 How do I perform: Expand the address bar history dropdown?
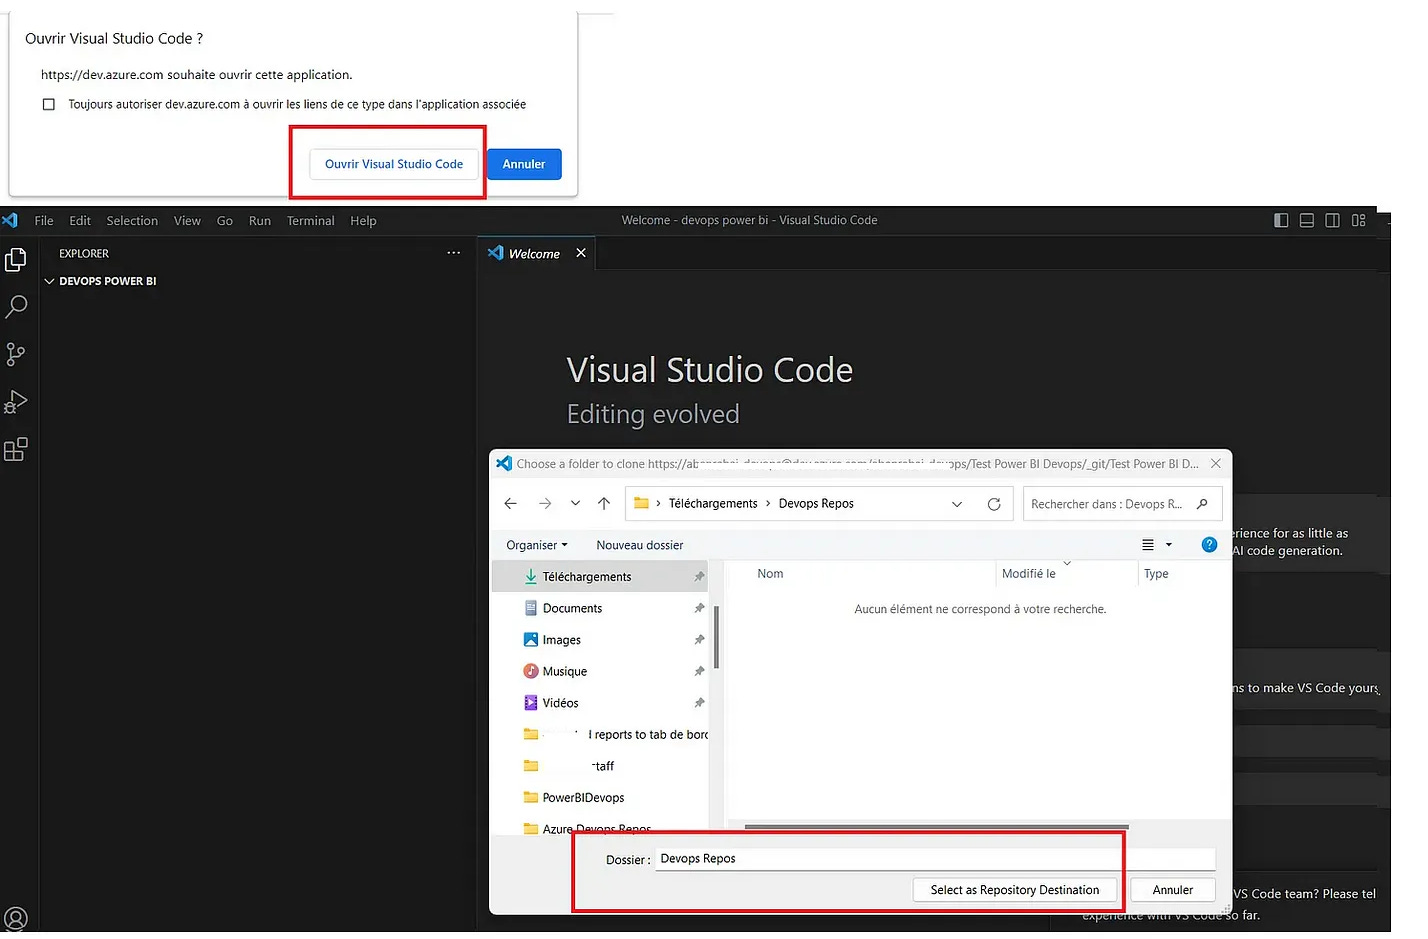pyautogui.click(x=957, y=504)
